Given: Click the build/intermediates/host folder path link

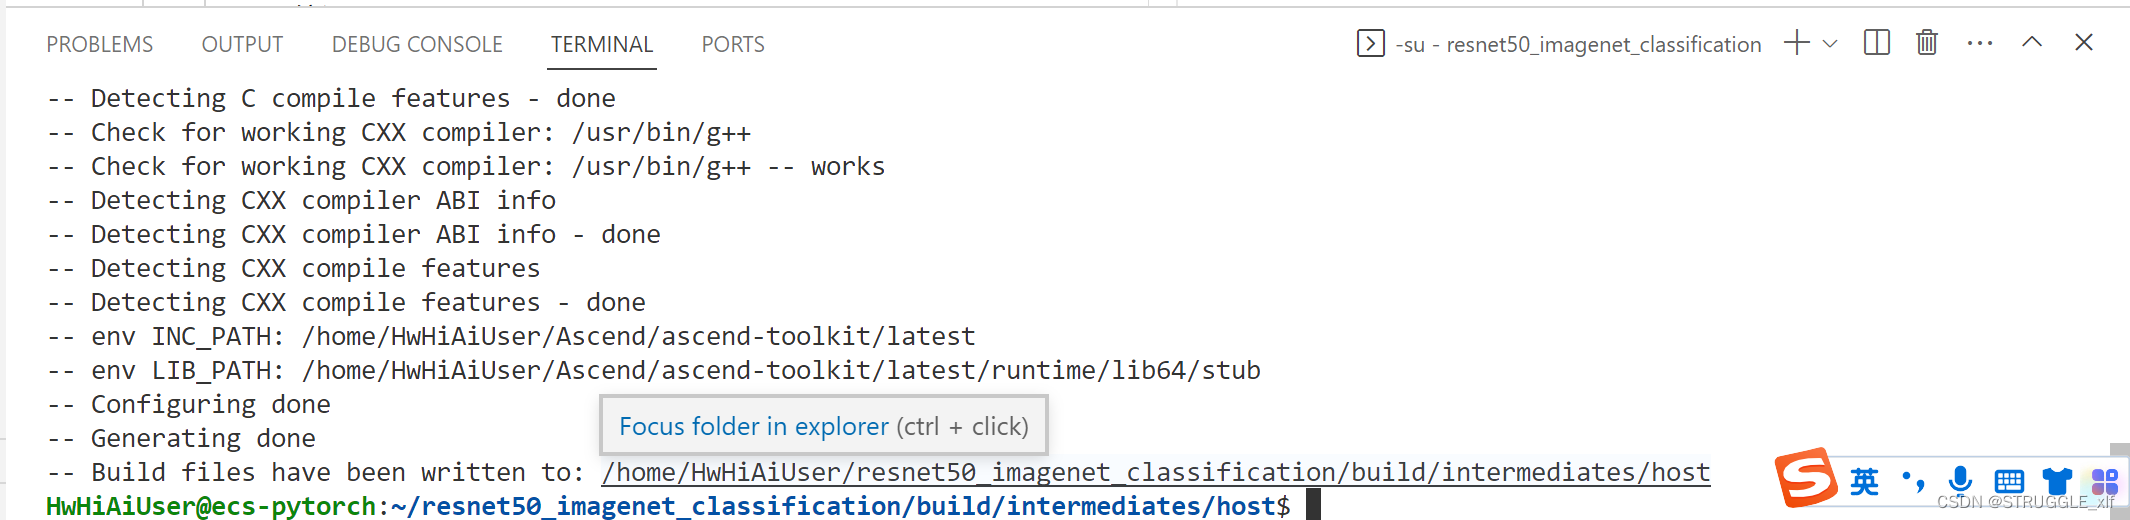Looking at the screenshot, I should tap(1155, 472).
